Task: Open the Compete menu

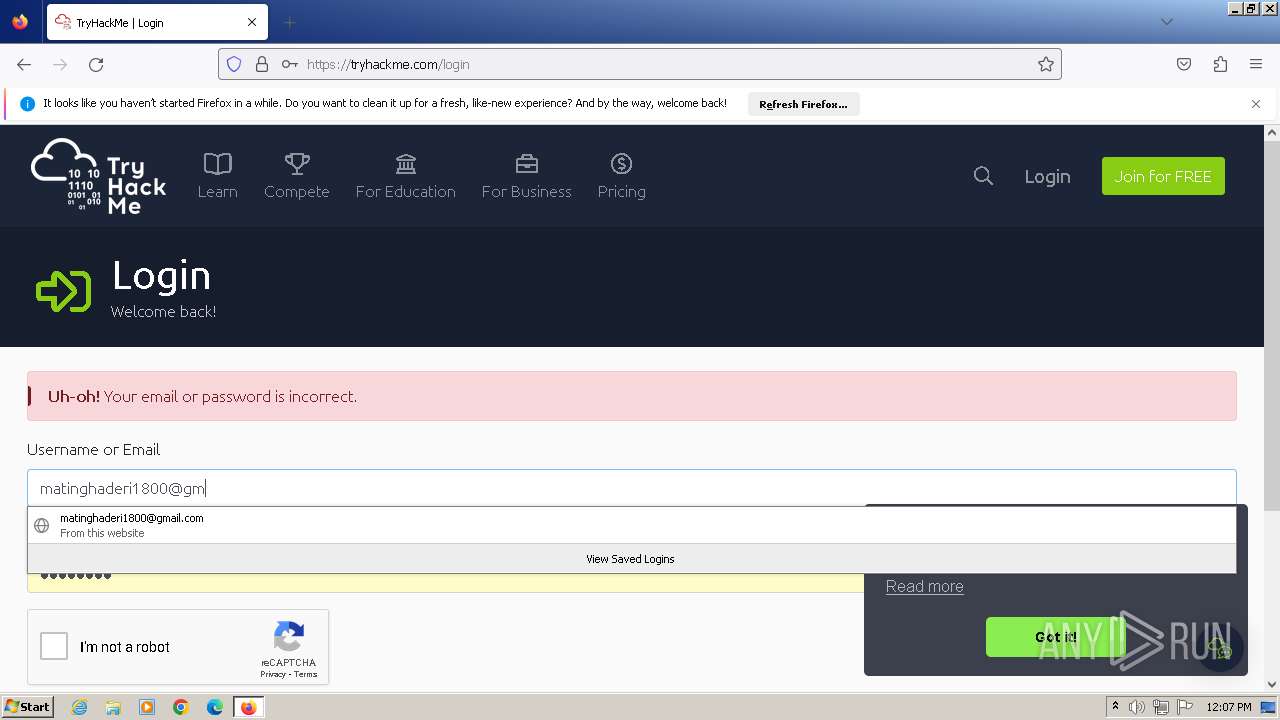Action: pyautogui.click(x=297, y=176)
